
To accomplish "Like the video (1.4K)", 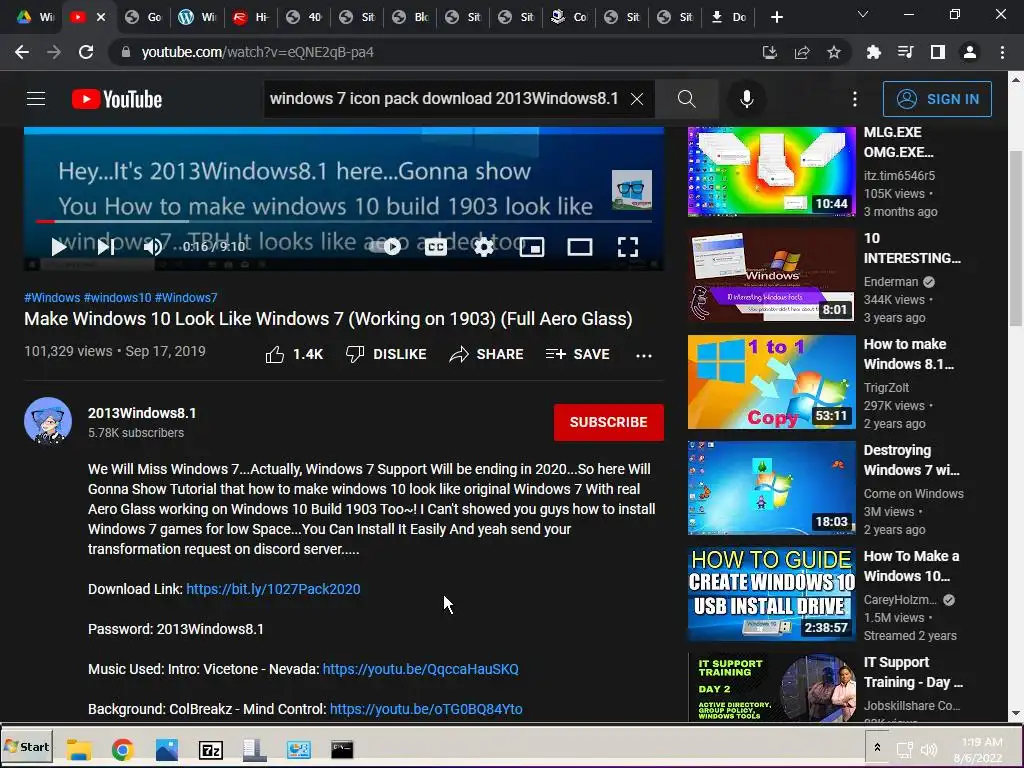I will (294, 355).
